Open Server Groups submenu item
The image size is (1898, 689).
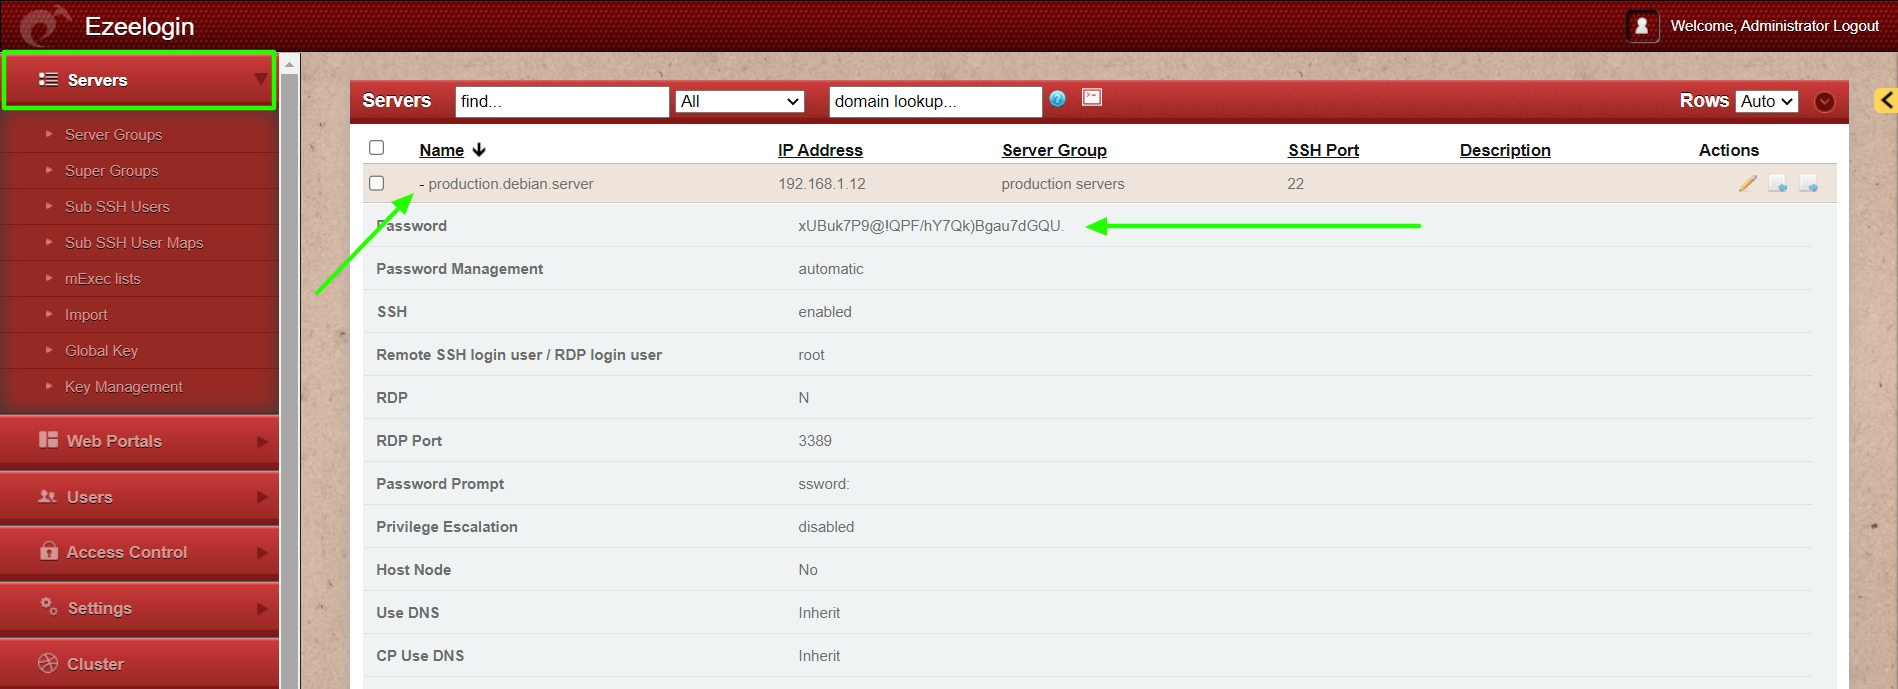[x=113, y=135]
